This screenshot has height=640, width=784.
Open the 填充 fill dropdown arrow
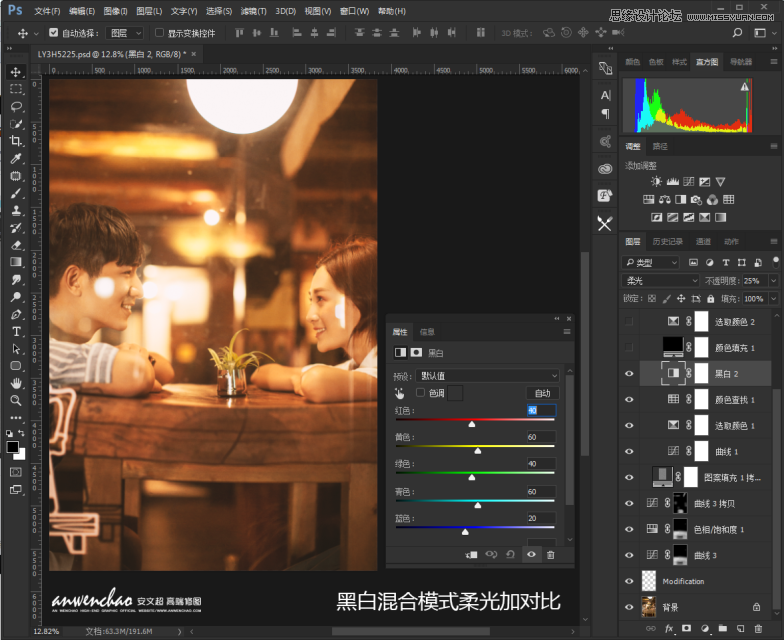(774, 299)
